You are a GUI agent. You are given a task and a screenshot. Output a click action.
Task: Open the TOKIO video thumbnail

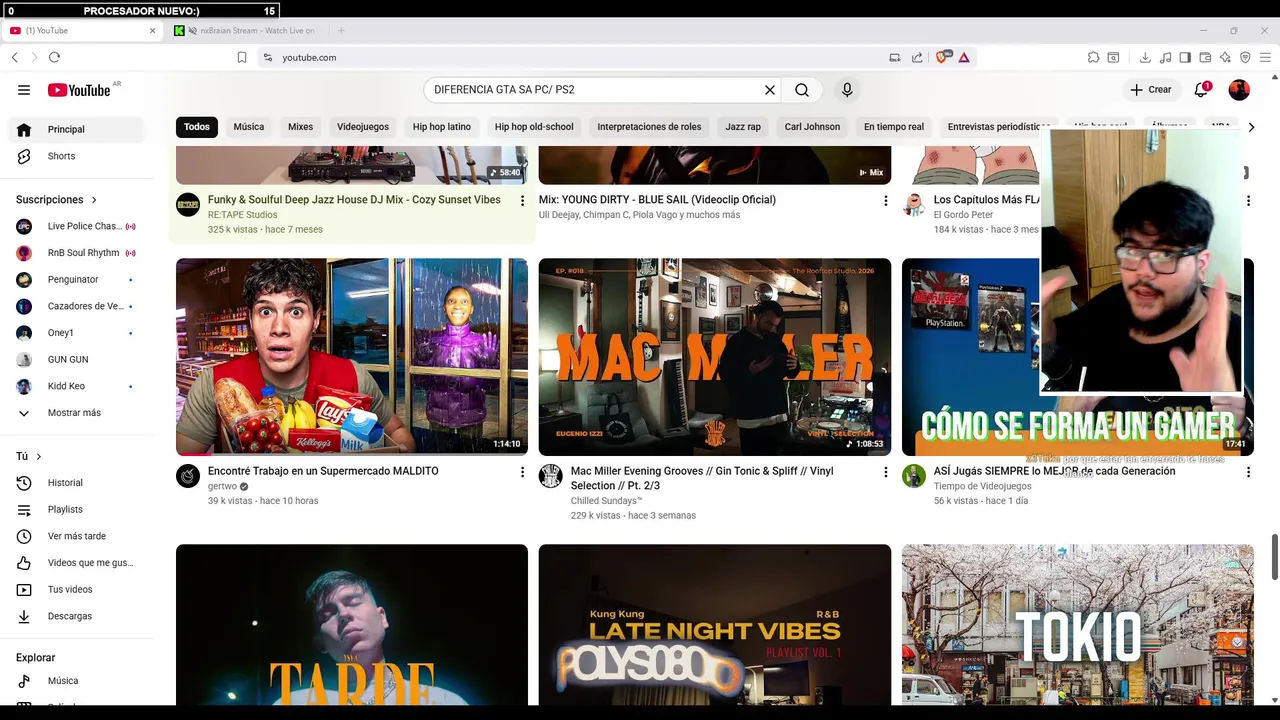pyautogui.click(x=1078, y=624)
